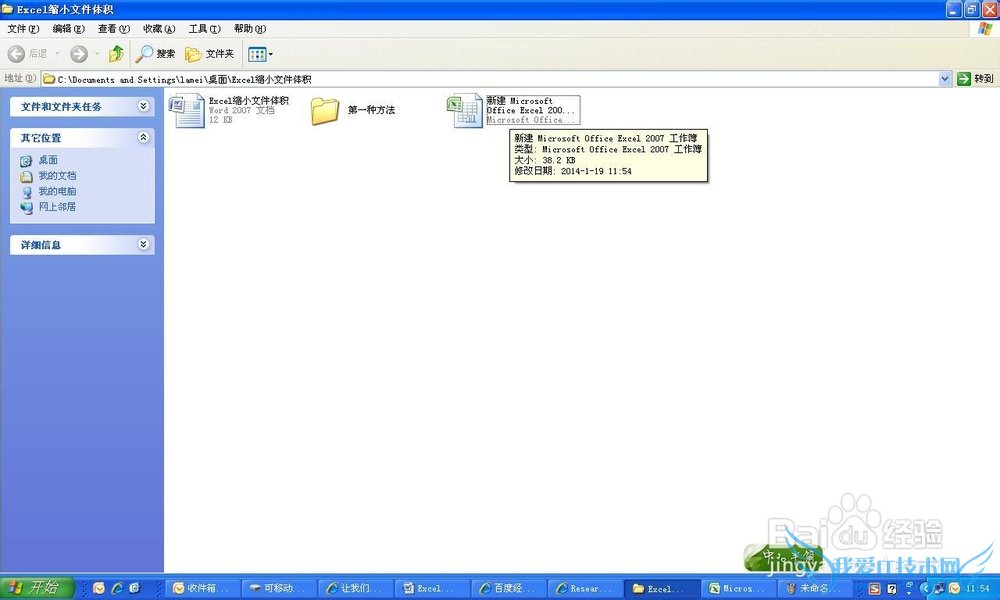Screen dimensions: 1000x600
Task: Open the 我的文档 link
Action: 57,175
